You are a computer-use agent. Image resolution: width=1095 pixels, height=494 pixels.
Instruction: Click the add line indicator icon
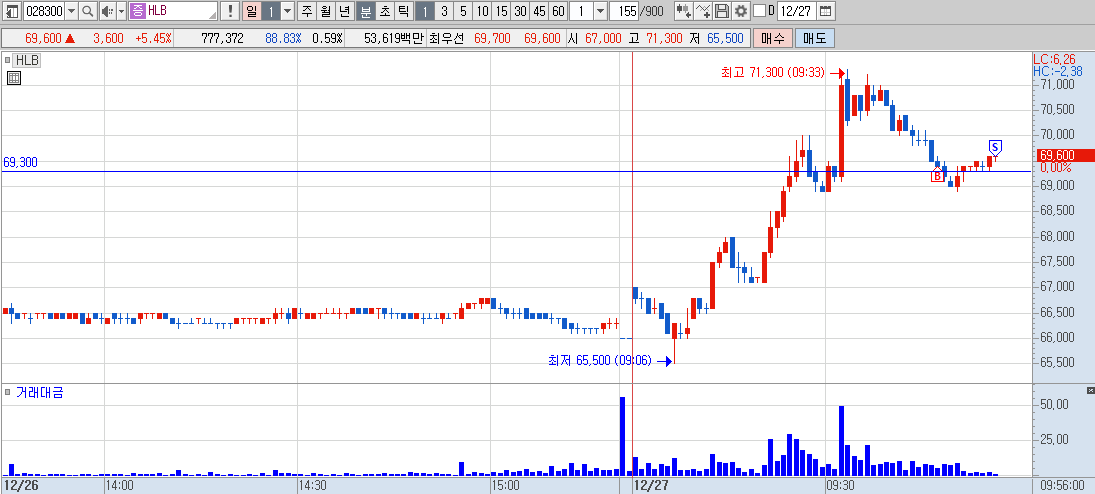click(703, 10)
